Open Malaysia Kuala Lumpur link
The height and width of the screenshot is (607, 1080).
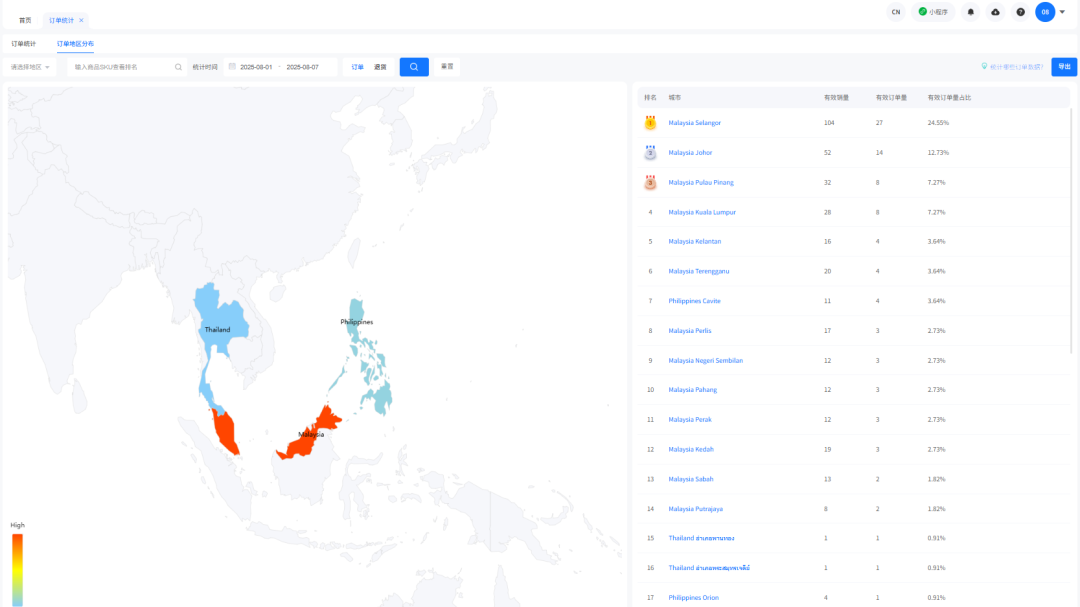(x=702, y=212)
